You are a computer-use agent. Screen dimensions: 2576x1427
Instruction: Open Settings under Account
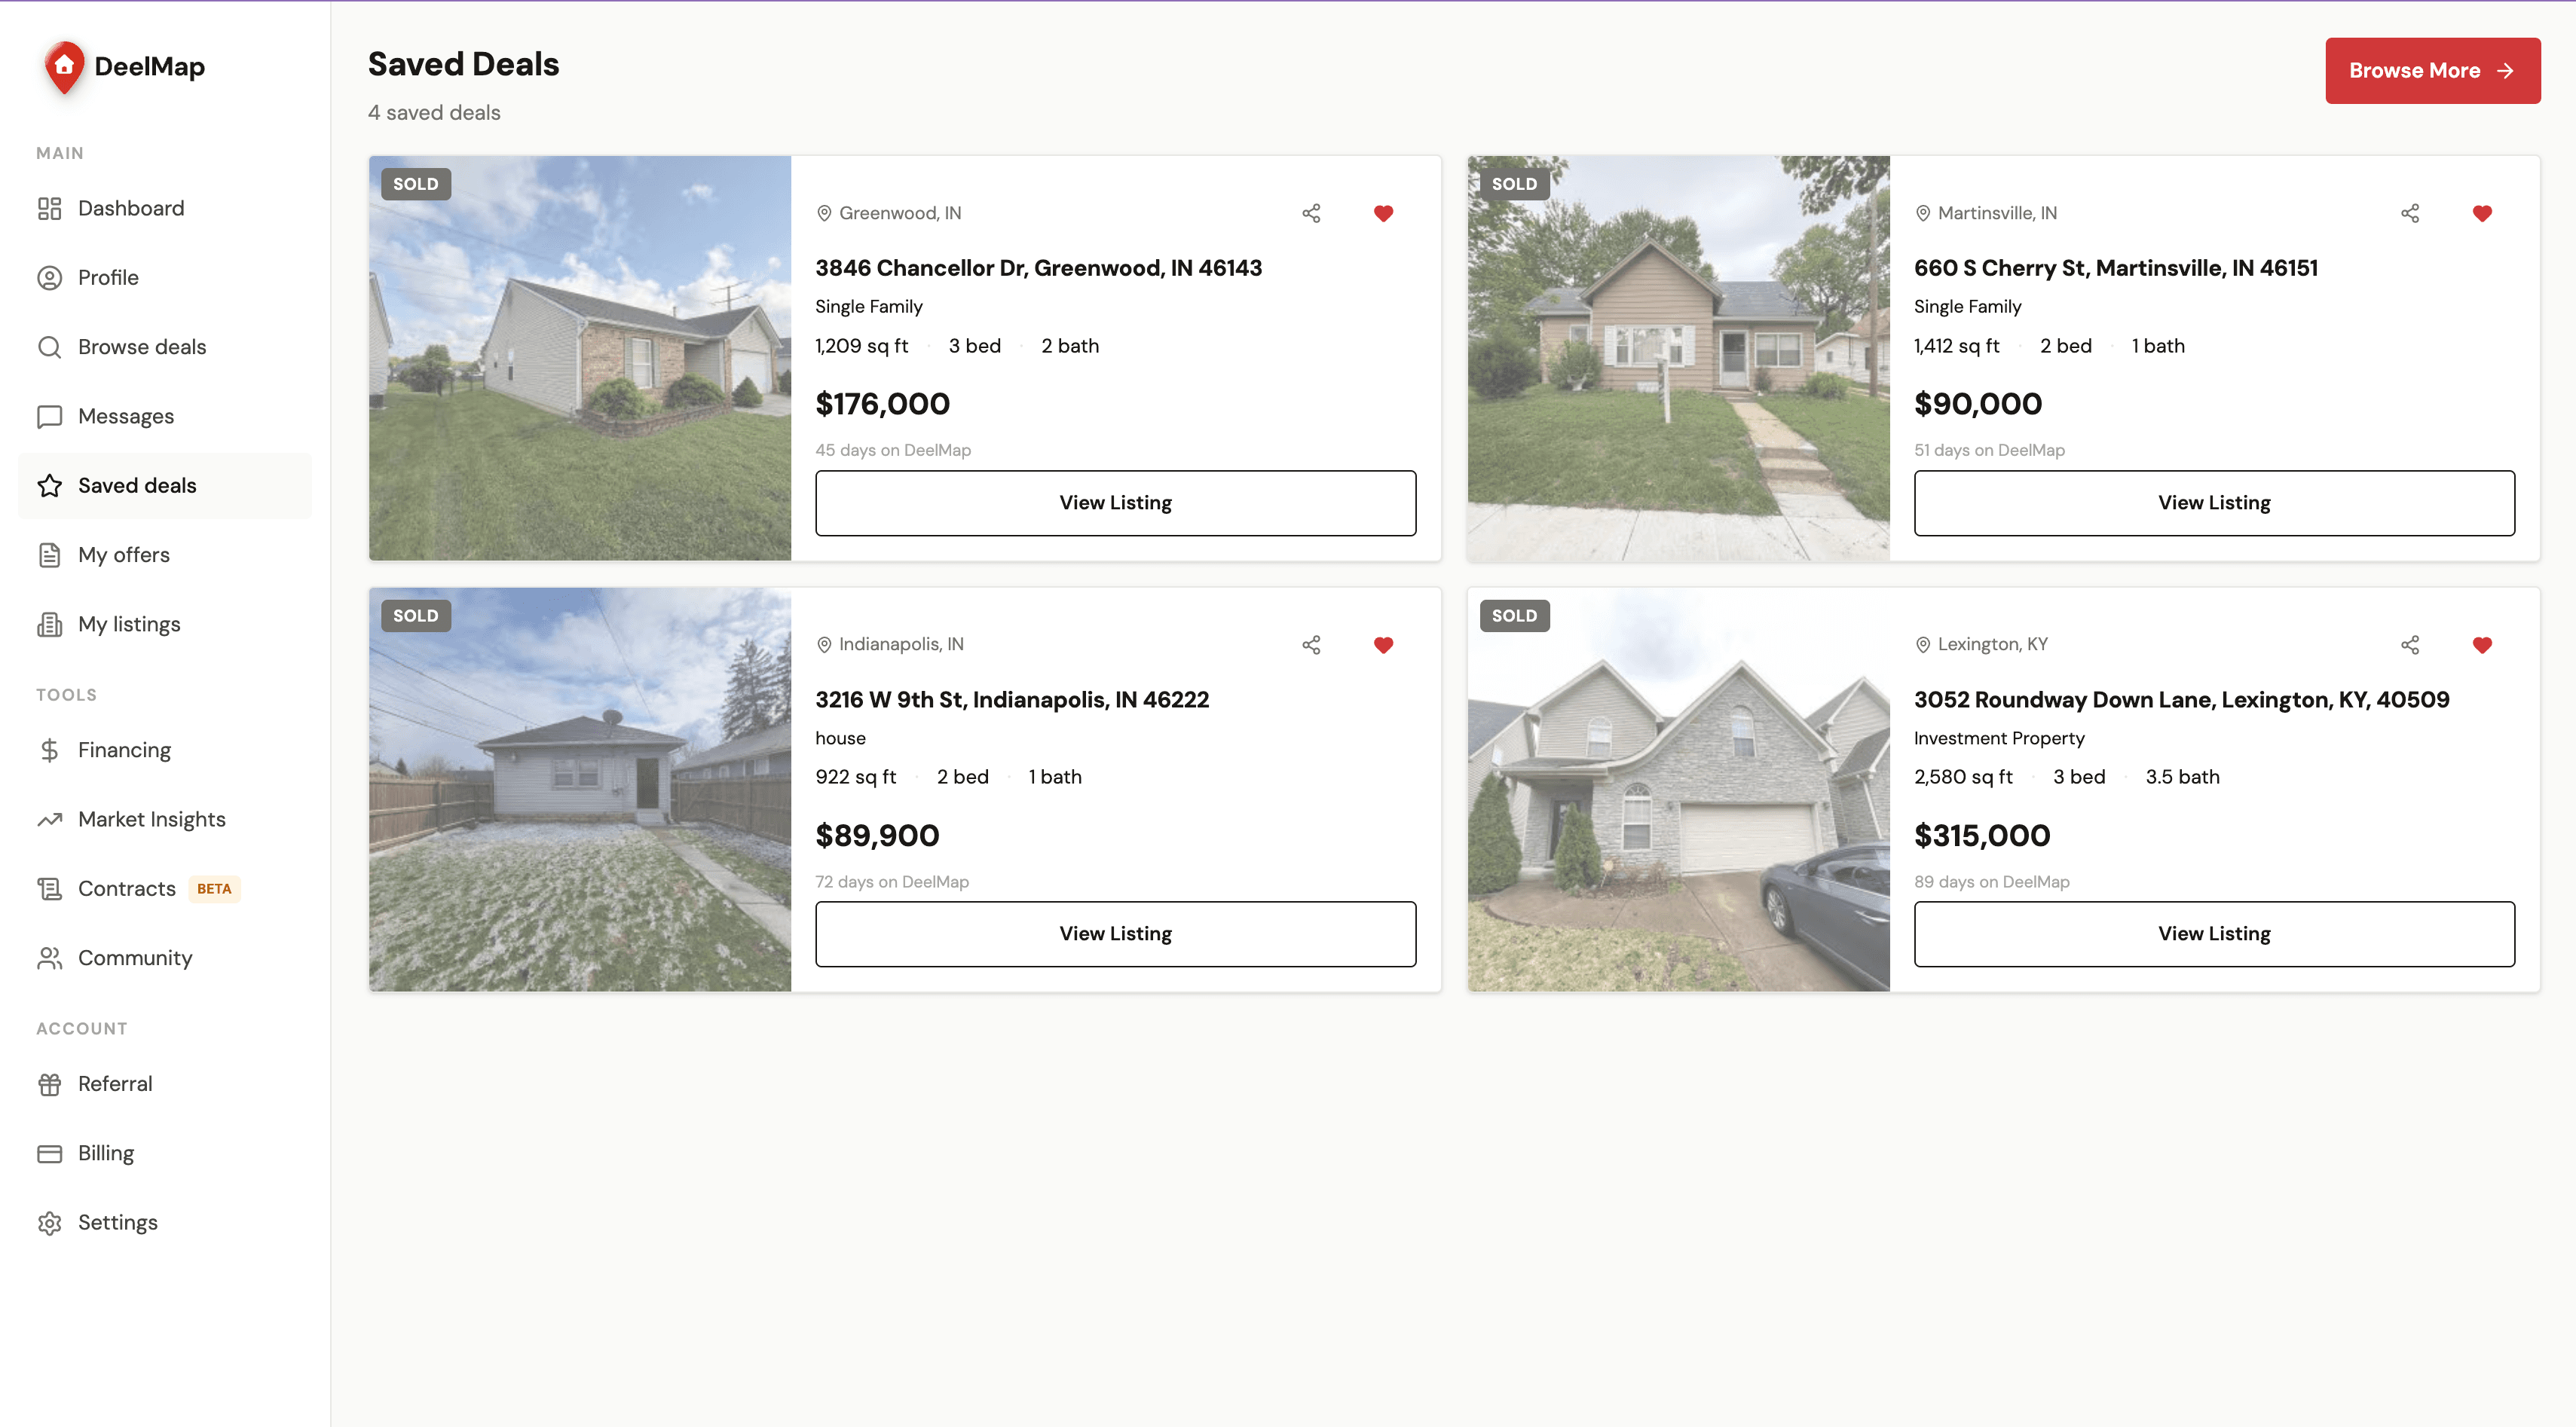[165, 1223]
